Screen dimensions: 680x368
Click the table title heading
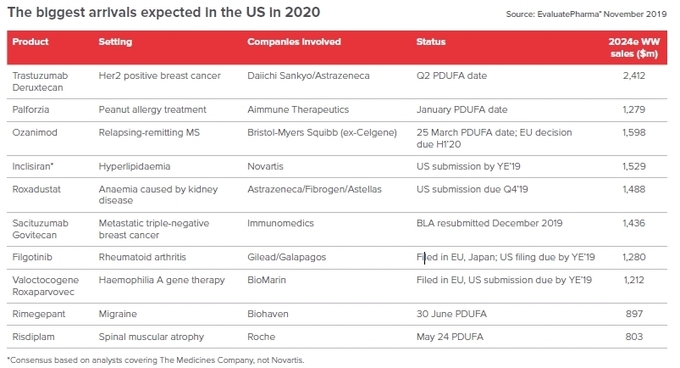(164, 12)
